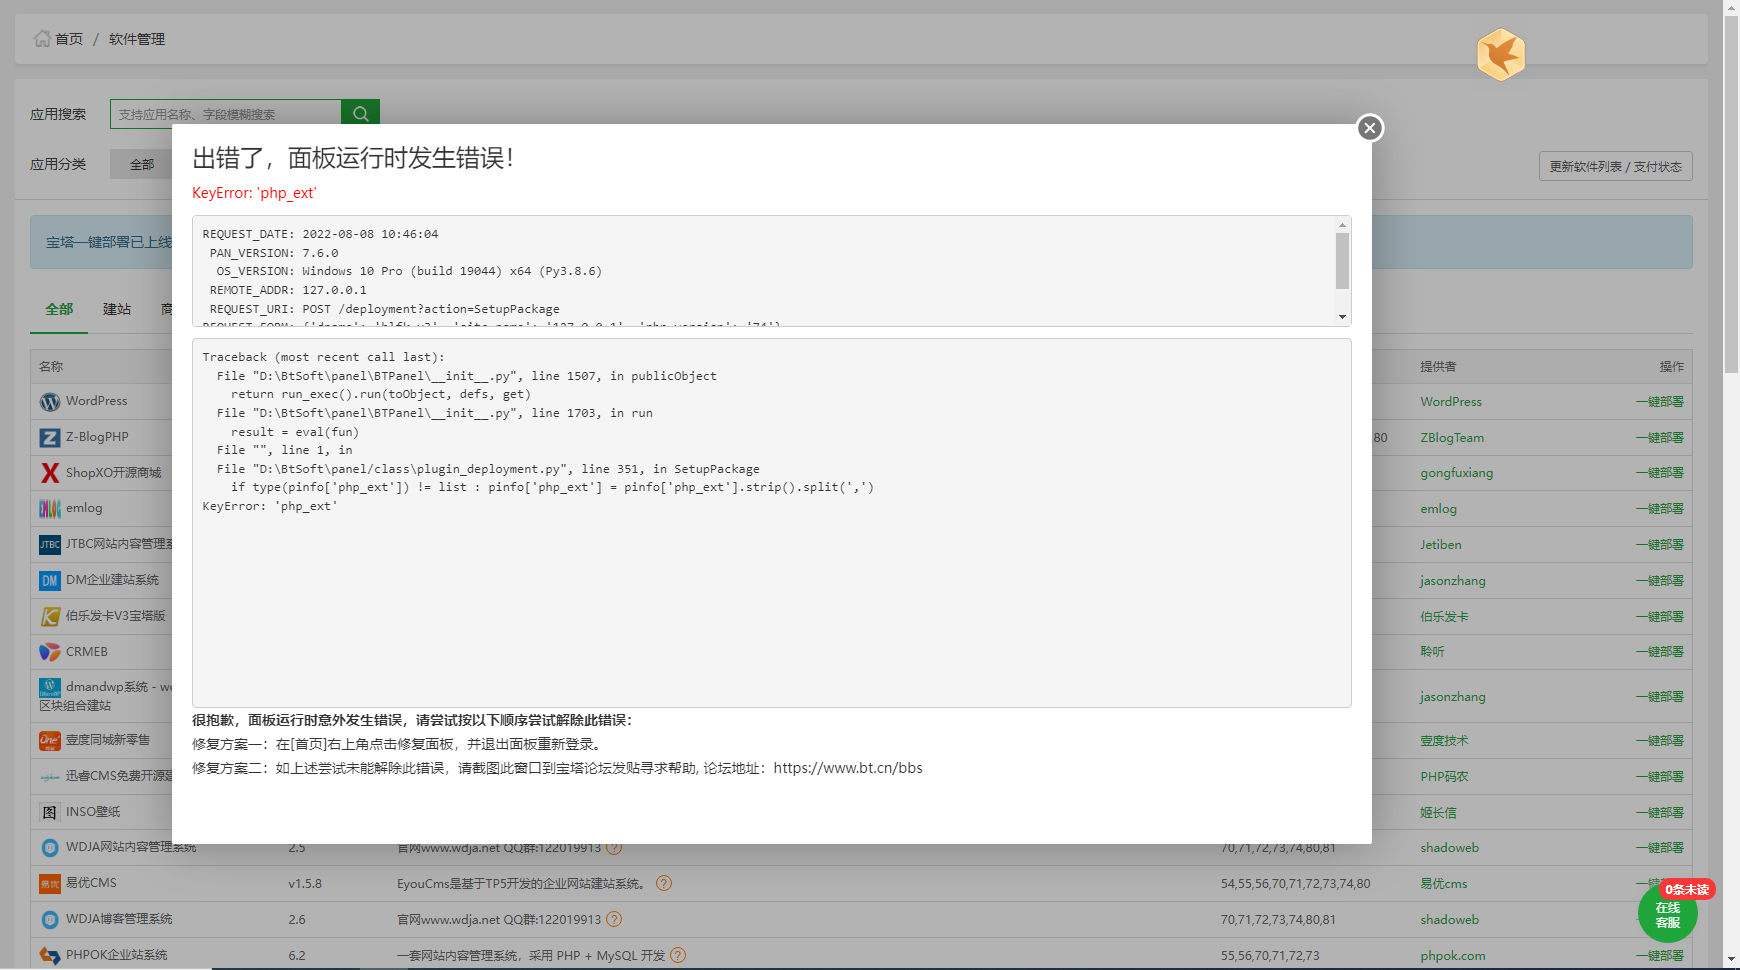
Task: Click the PHPOK企业站系统 icon
Action: 50,956
